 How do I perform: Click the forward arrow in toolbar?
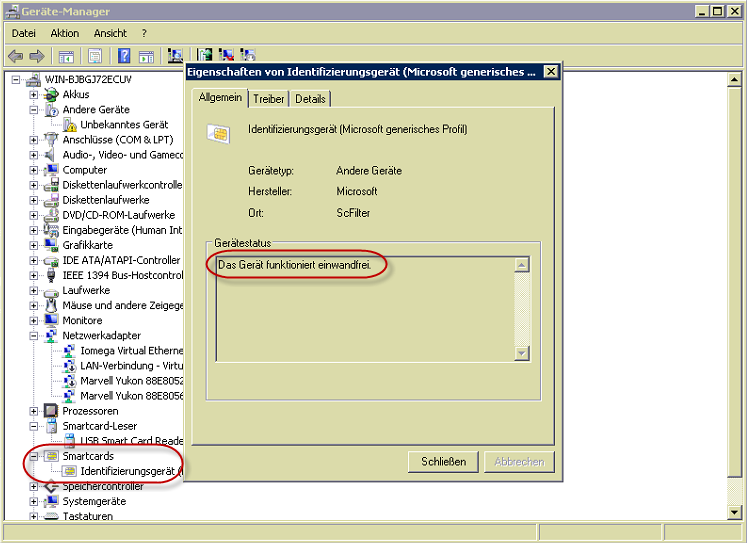(37, 56)
